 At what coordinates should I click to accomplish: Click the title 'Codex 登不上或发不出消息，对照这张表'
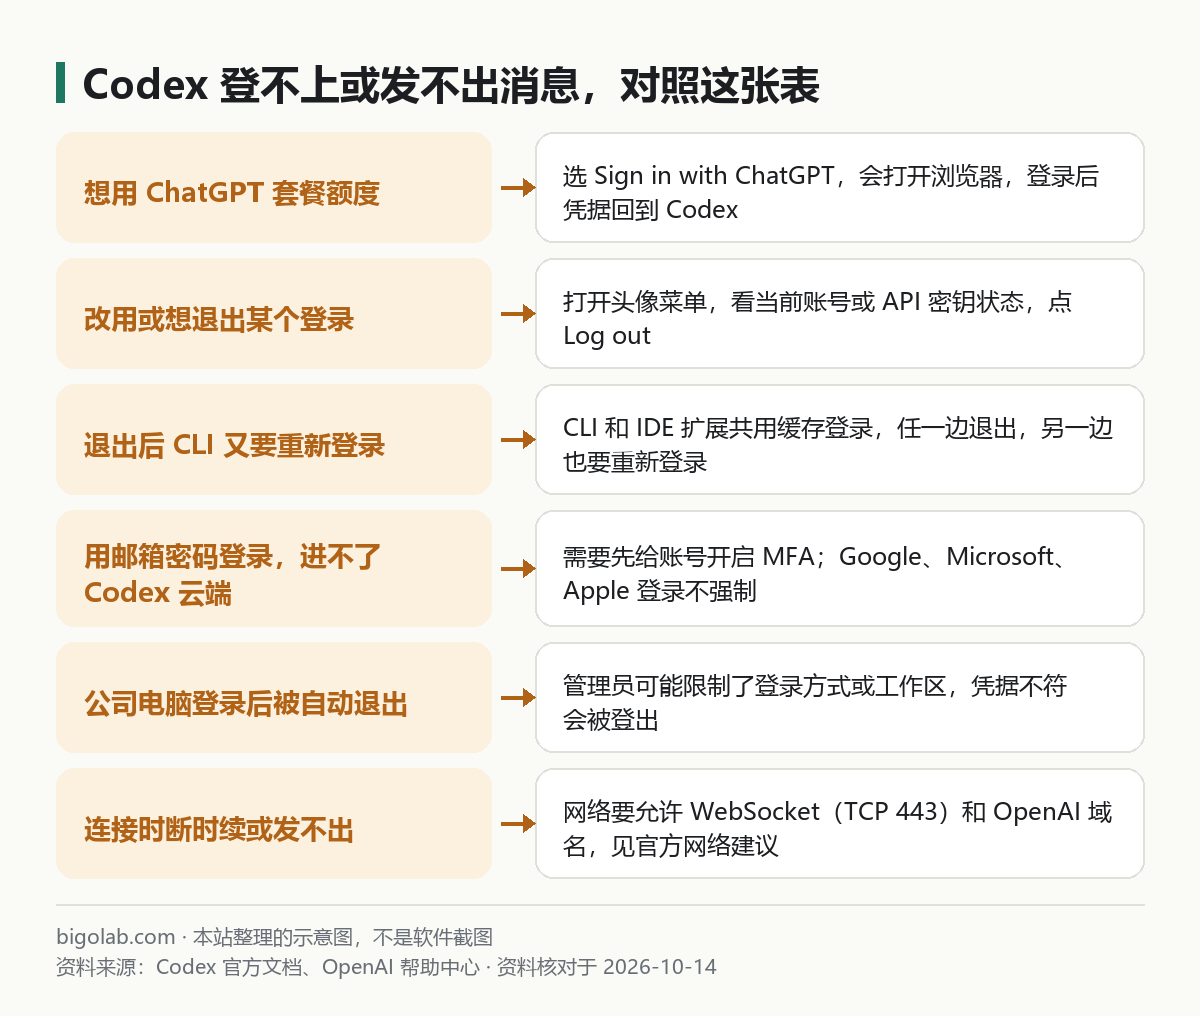click(451, 85)
